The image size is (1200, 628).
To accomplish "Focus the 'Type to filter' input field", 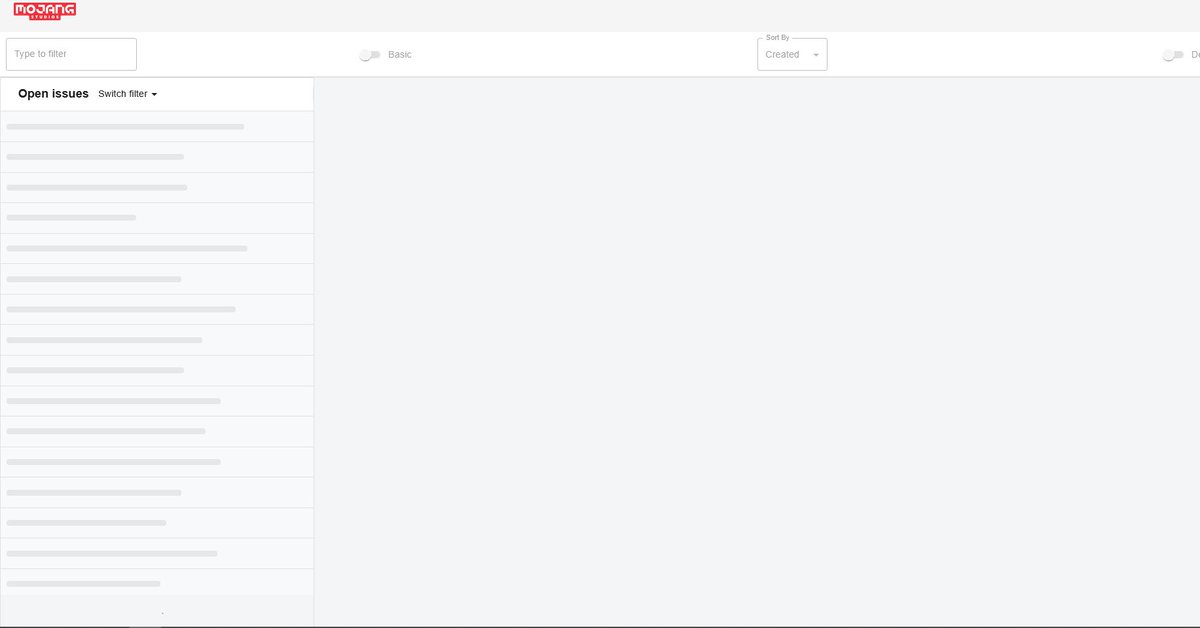I will pos(71,54).
